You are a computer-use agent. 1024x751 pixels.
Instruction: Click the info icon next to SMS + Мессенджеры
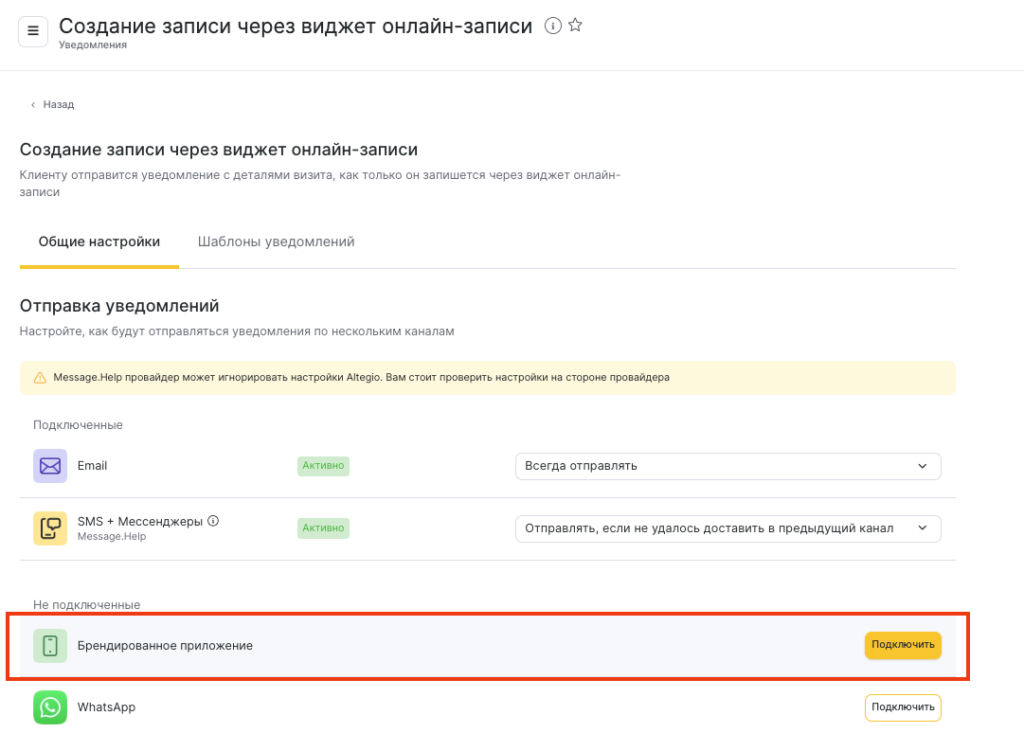click(x=213, y=521)
